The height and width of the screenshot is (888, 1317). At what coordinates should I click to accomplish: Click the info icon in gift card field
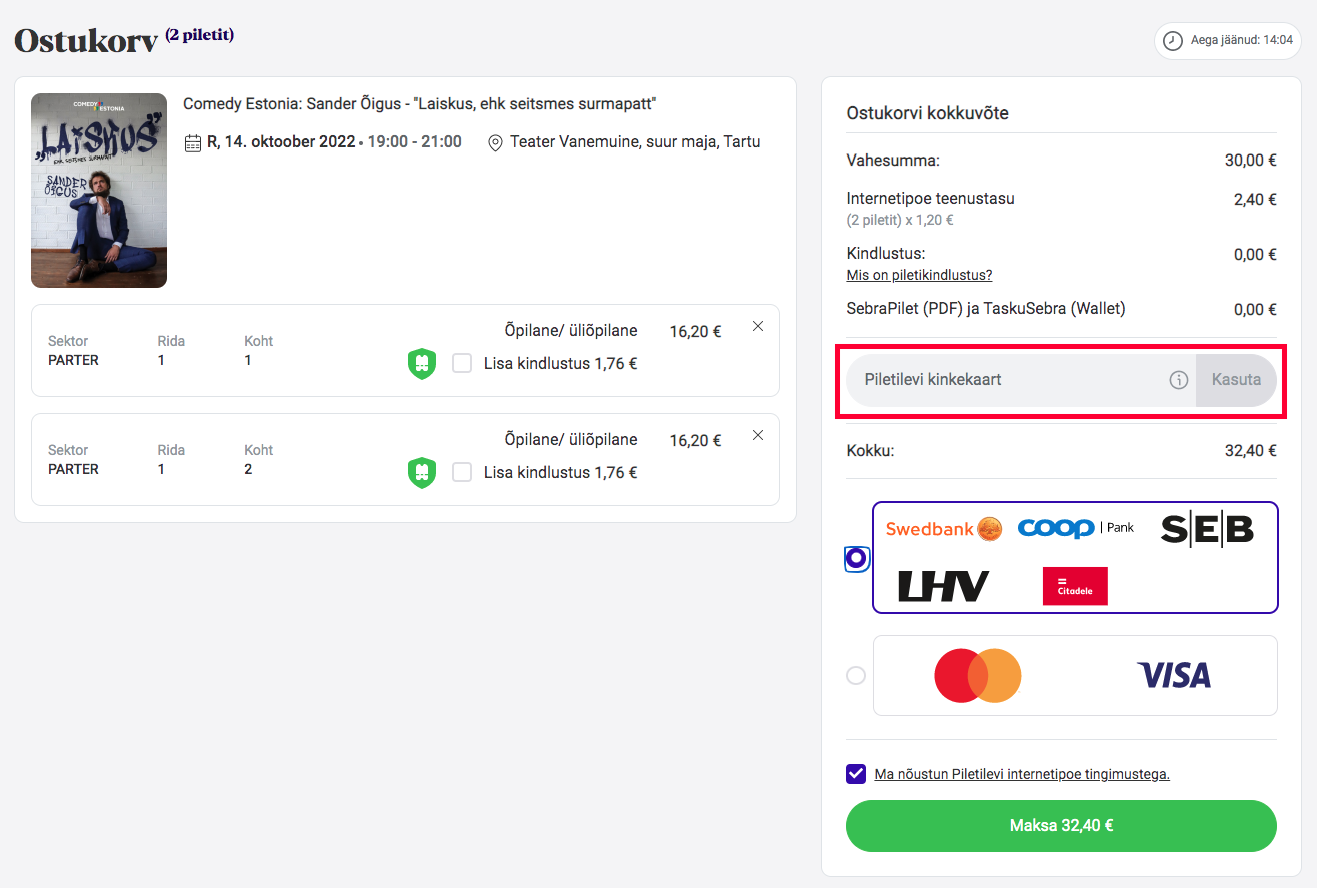(x=1179, y=380)
